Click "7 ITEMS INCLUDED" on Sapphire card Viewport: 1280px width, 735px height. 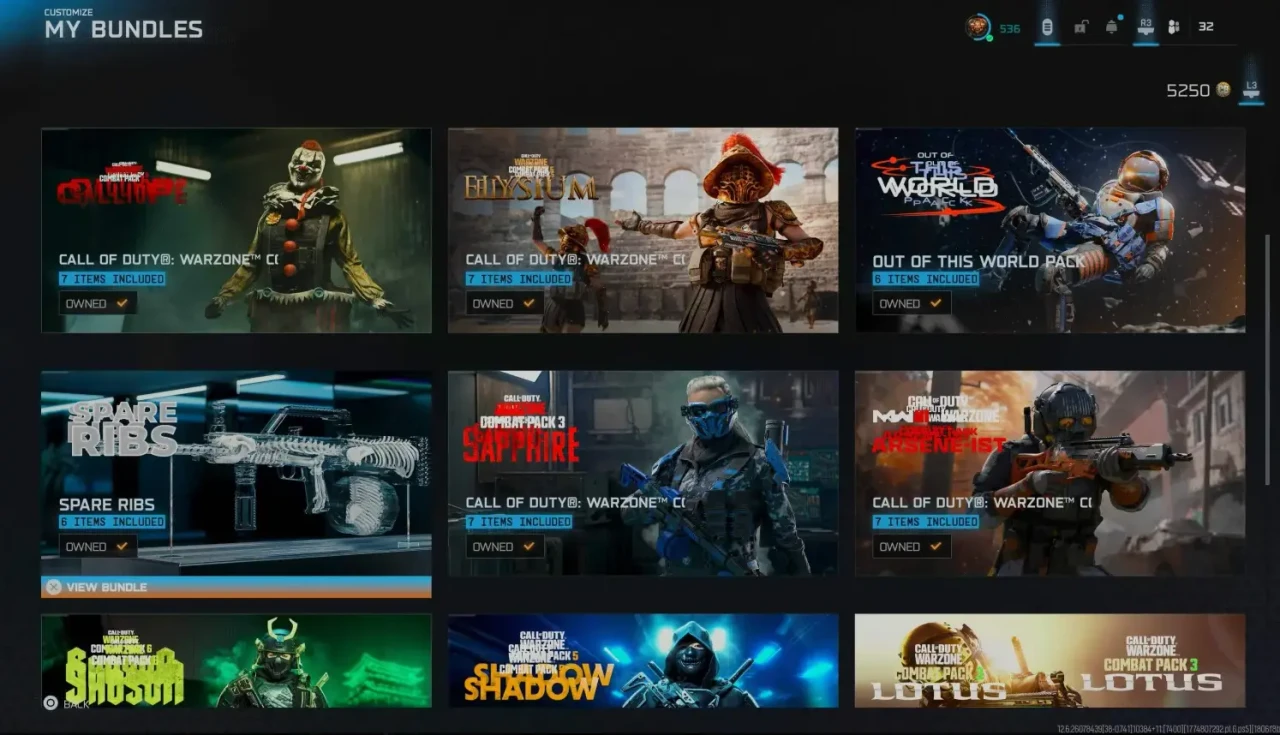pos(519,522)
